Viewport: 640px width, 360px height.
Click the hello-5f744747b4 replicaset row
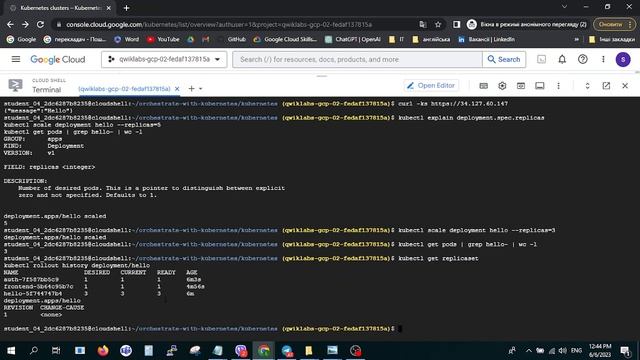point(99,293)
